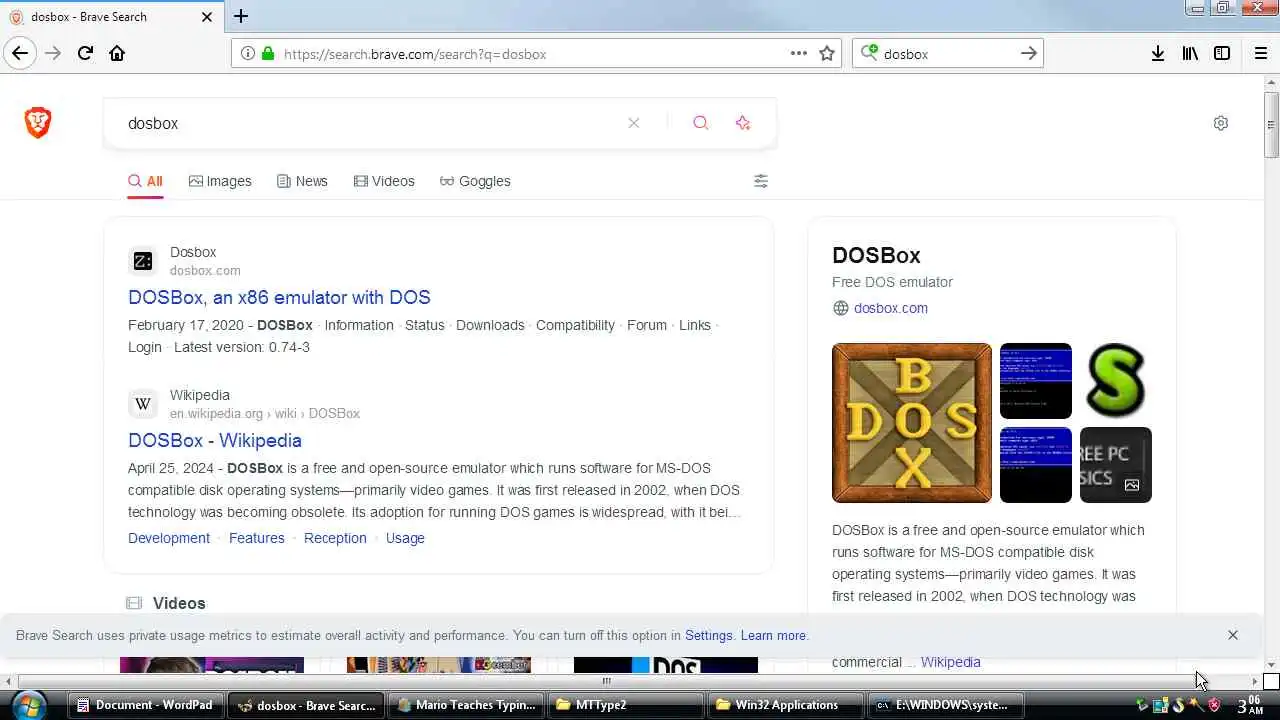Open the large DOSBox logo image
The width and height of the screenshot is (1280, 720).
point(912,423)
